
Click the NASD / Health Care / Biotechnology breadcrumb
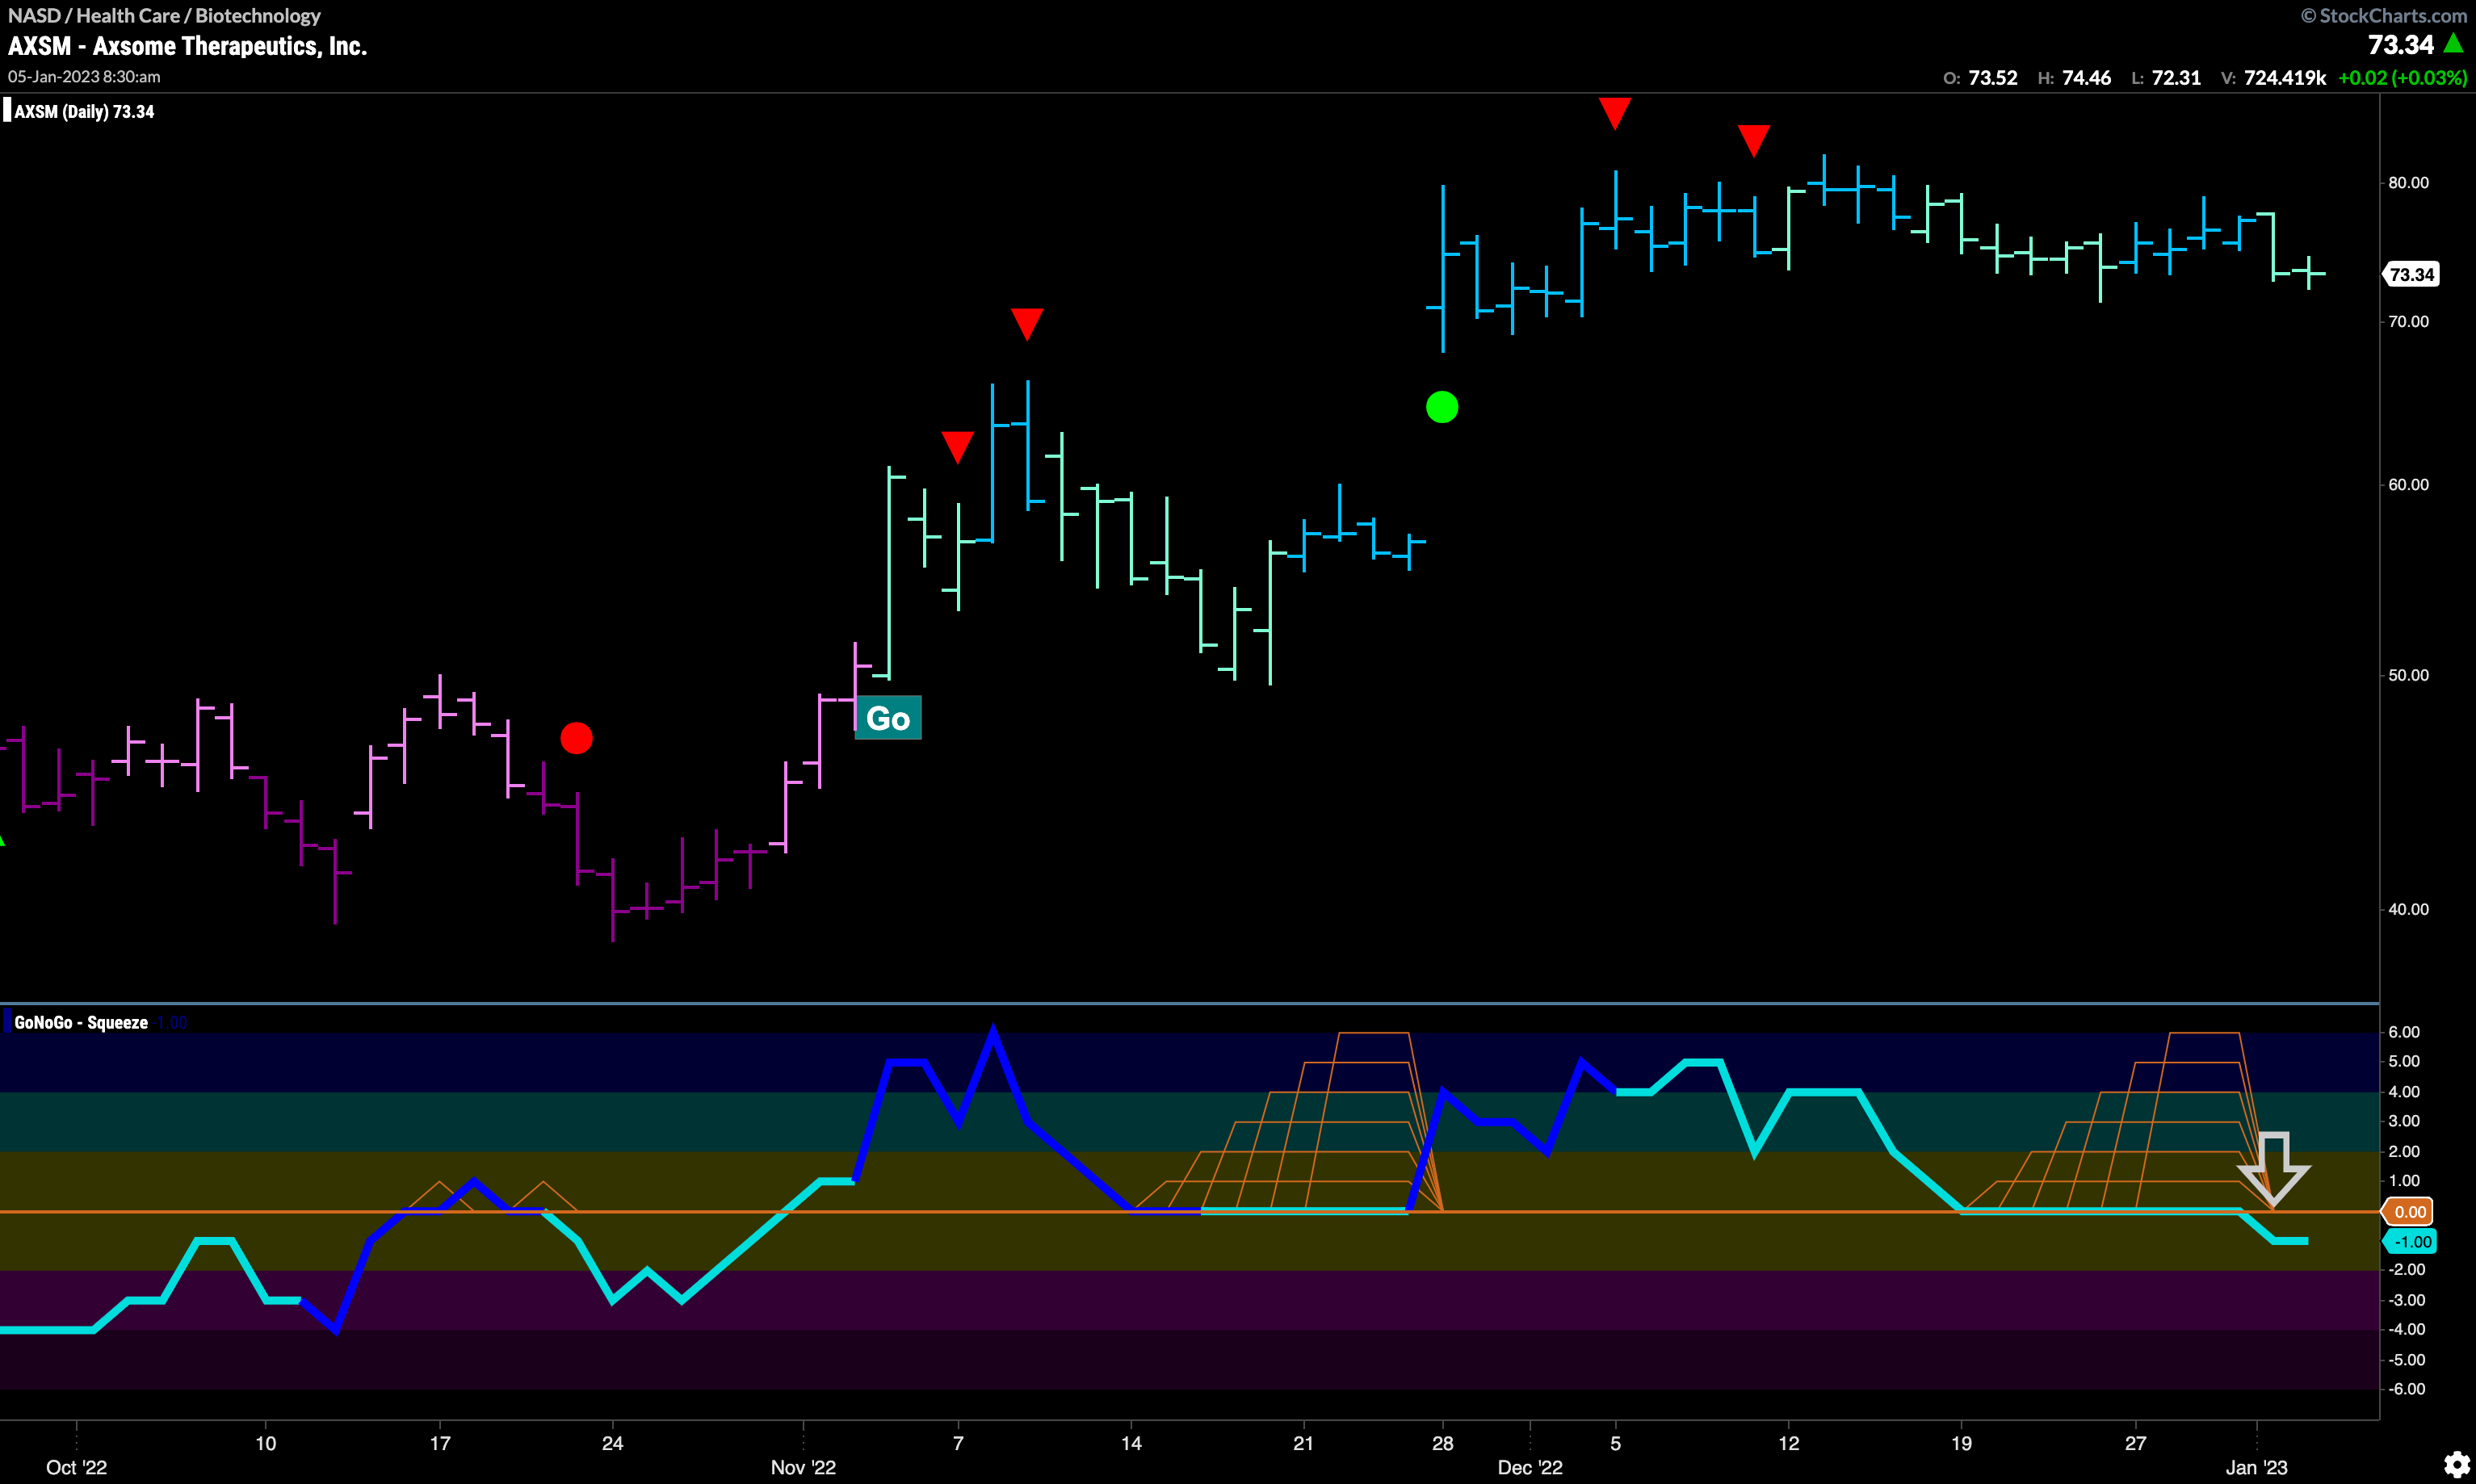(164, 15)
